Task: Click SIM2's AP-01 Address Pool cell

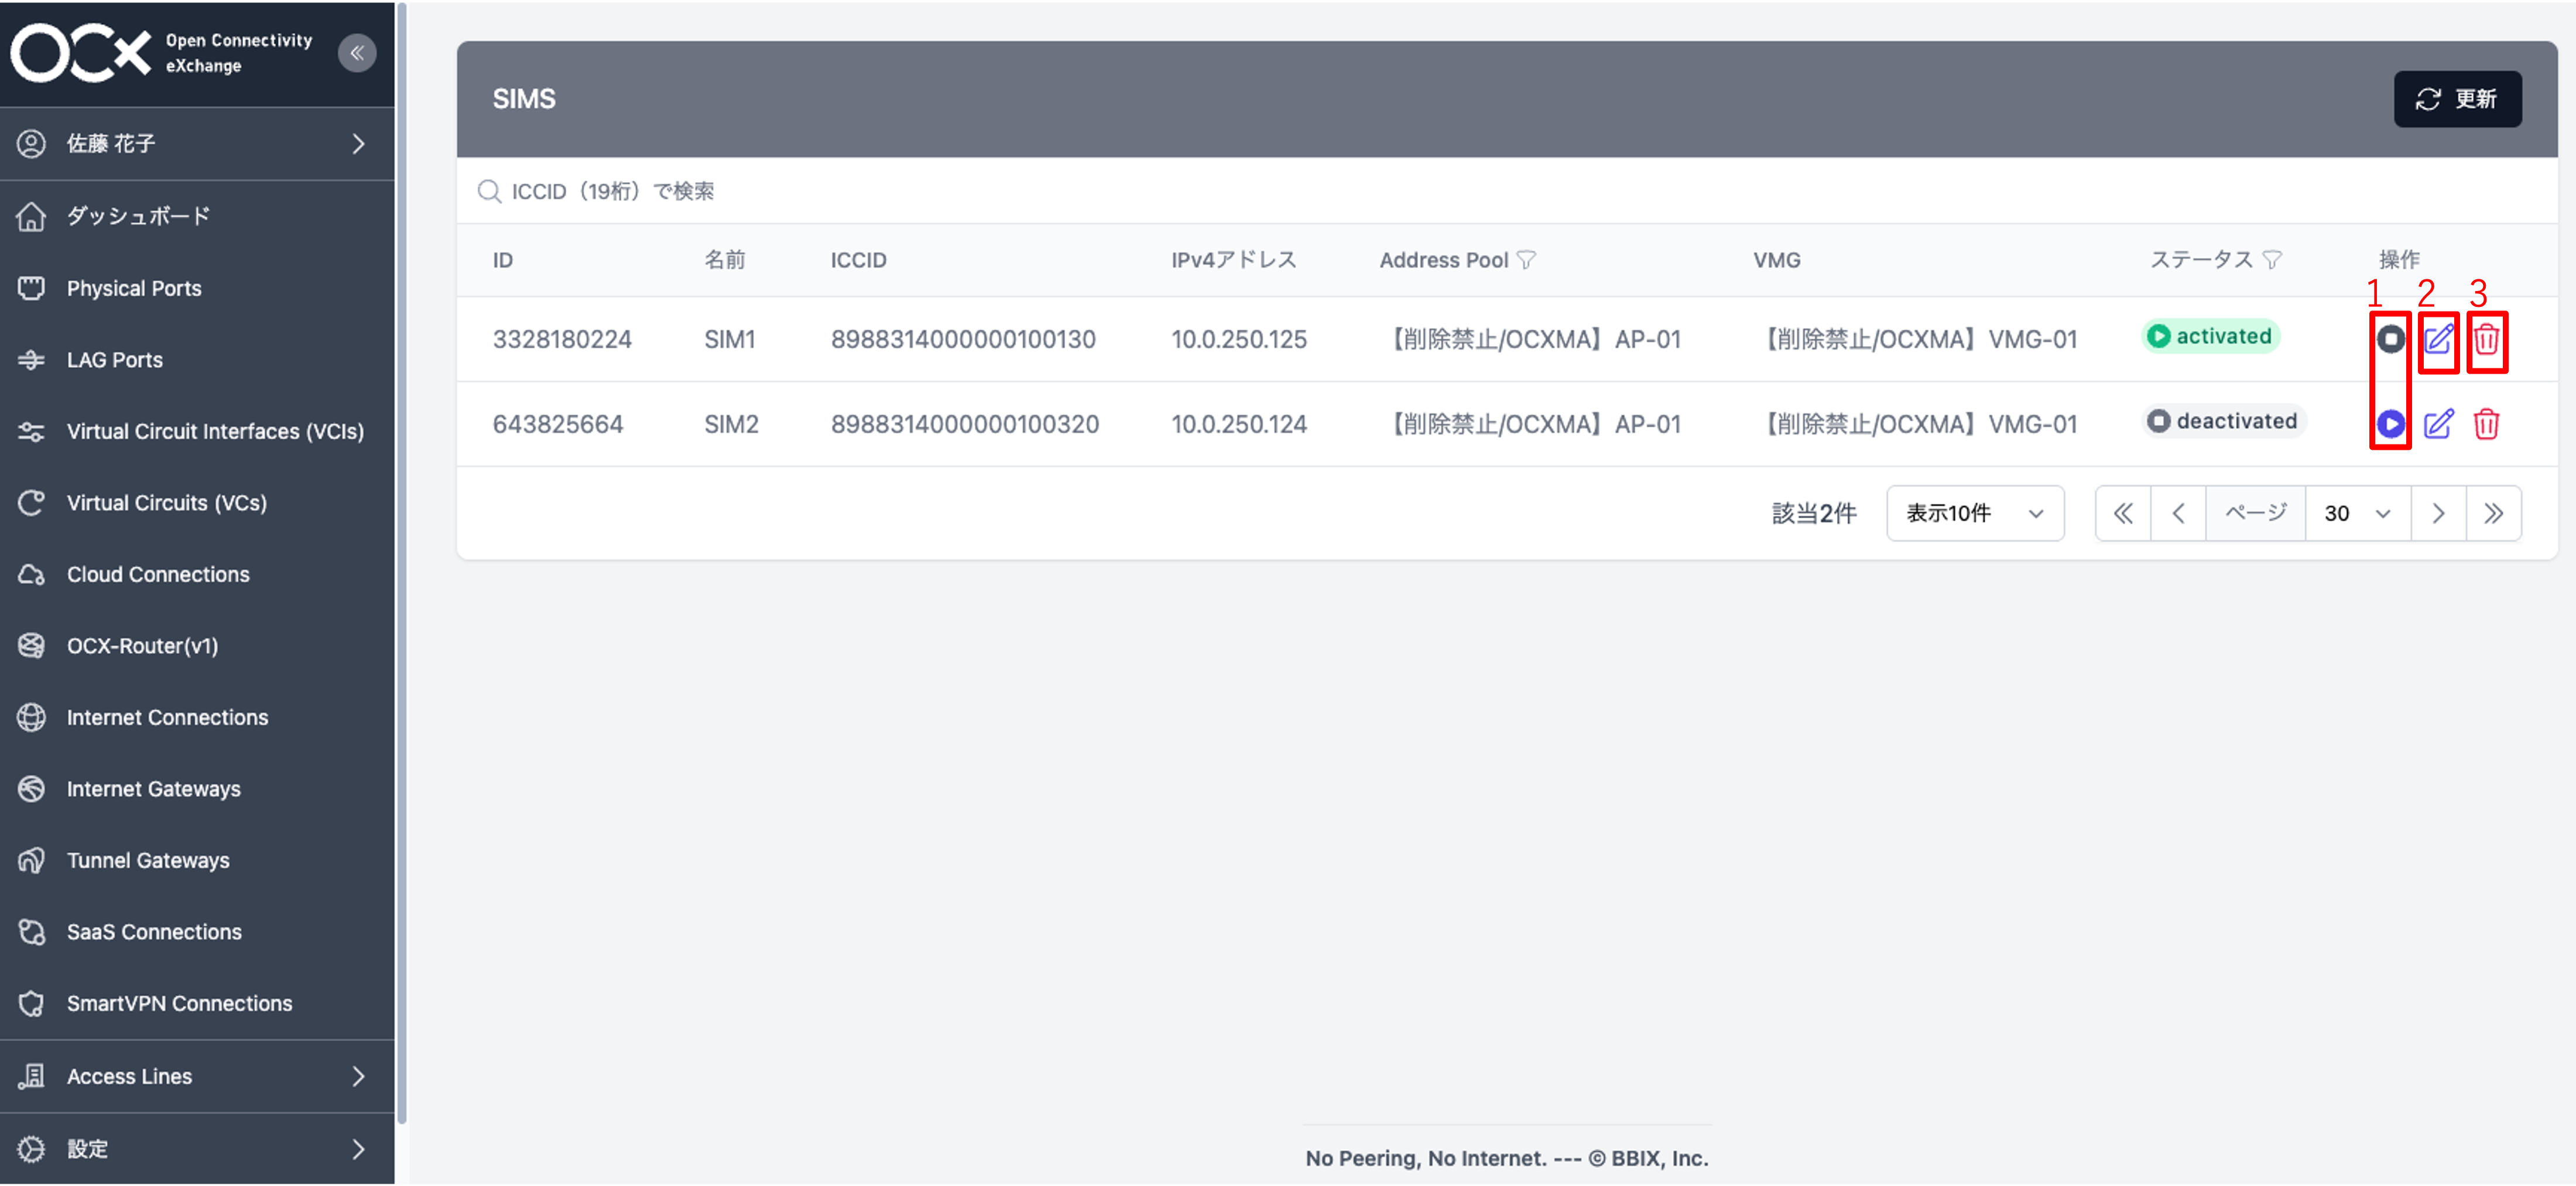Action: pyautogui.click(x=1532, y=424)
